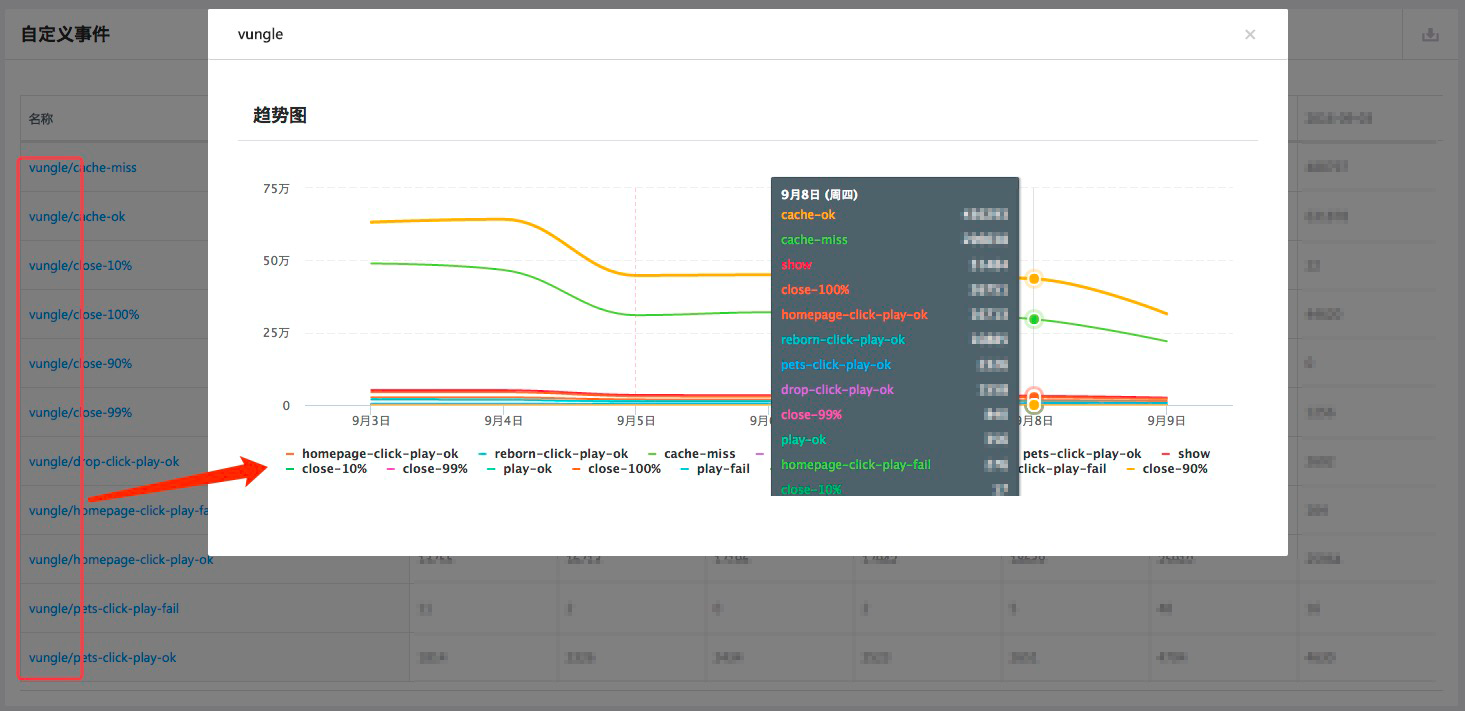Open vungle/cache-ok link in background table
The width and height of the screenshot is (1465, 711).
77,217
